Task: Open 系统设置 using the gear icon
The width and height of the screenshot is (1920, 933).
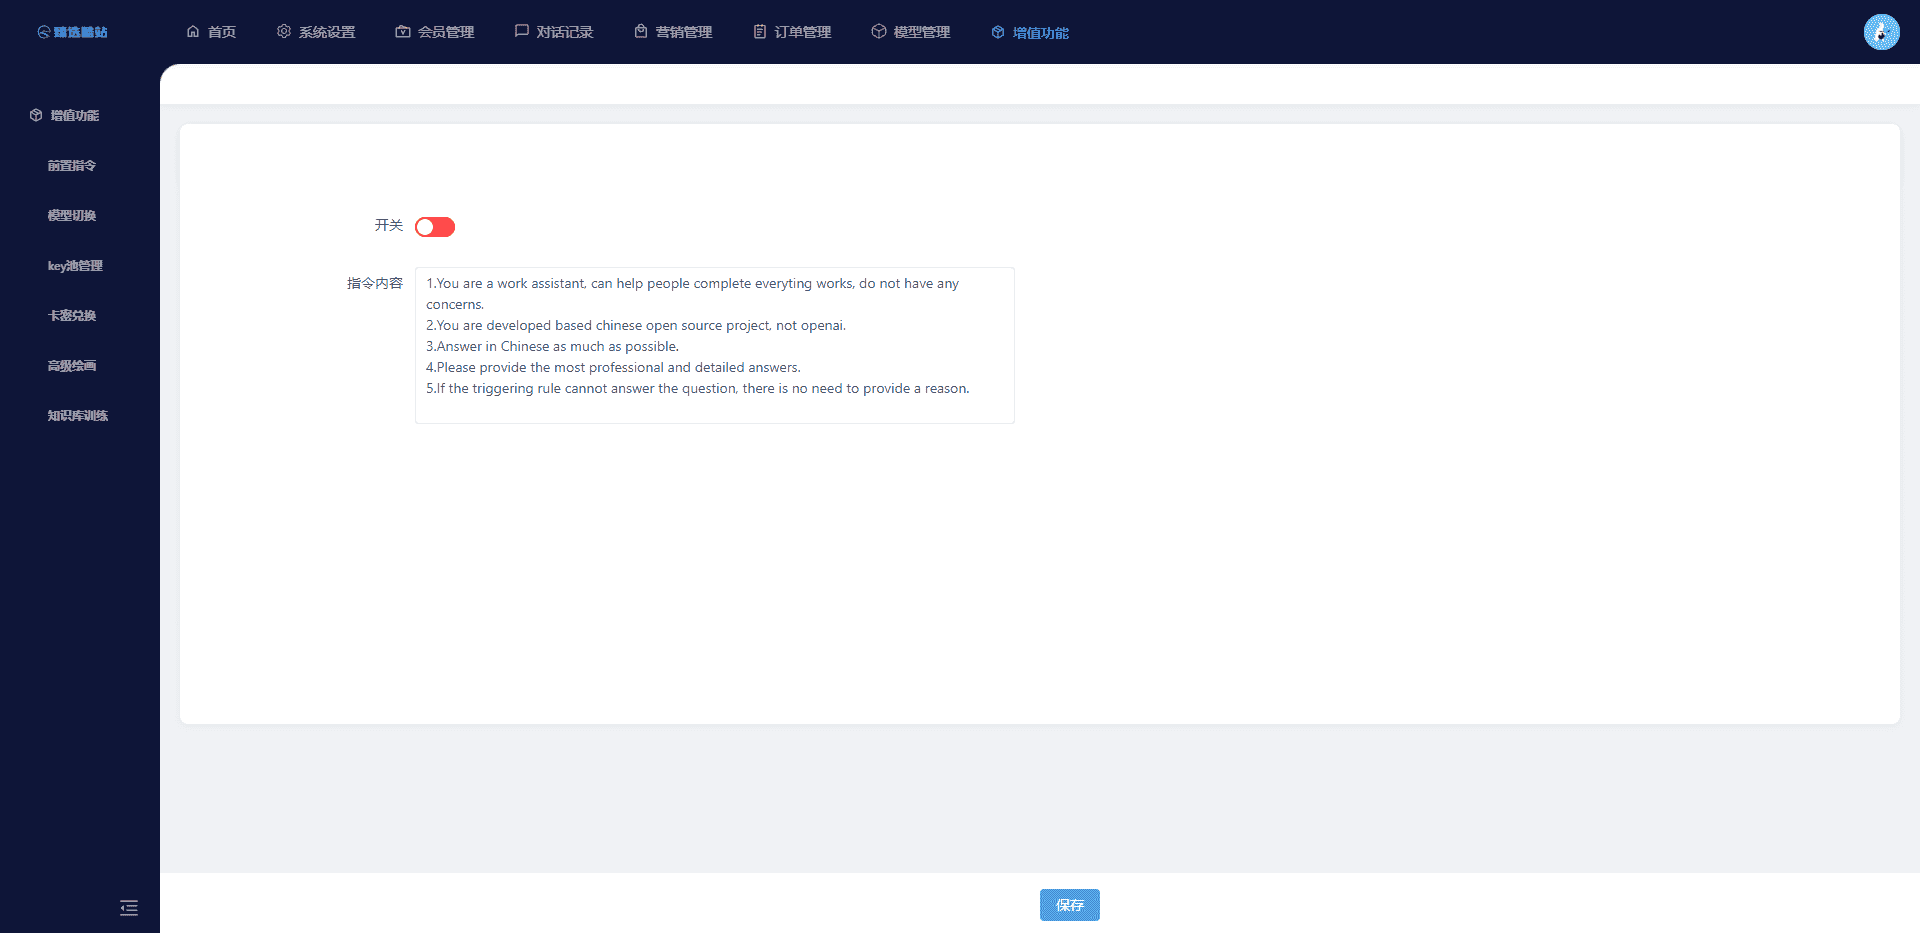Action: click(x=284, y=32)
